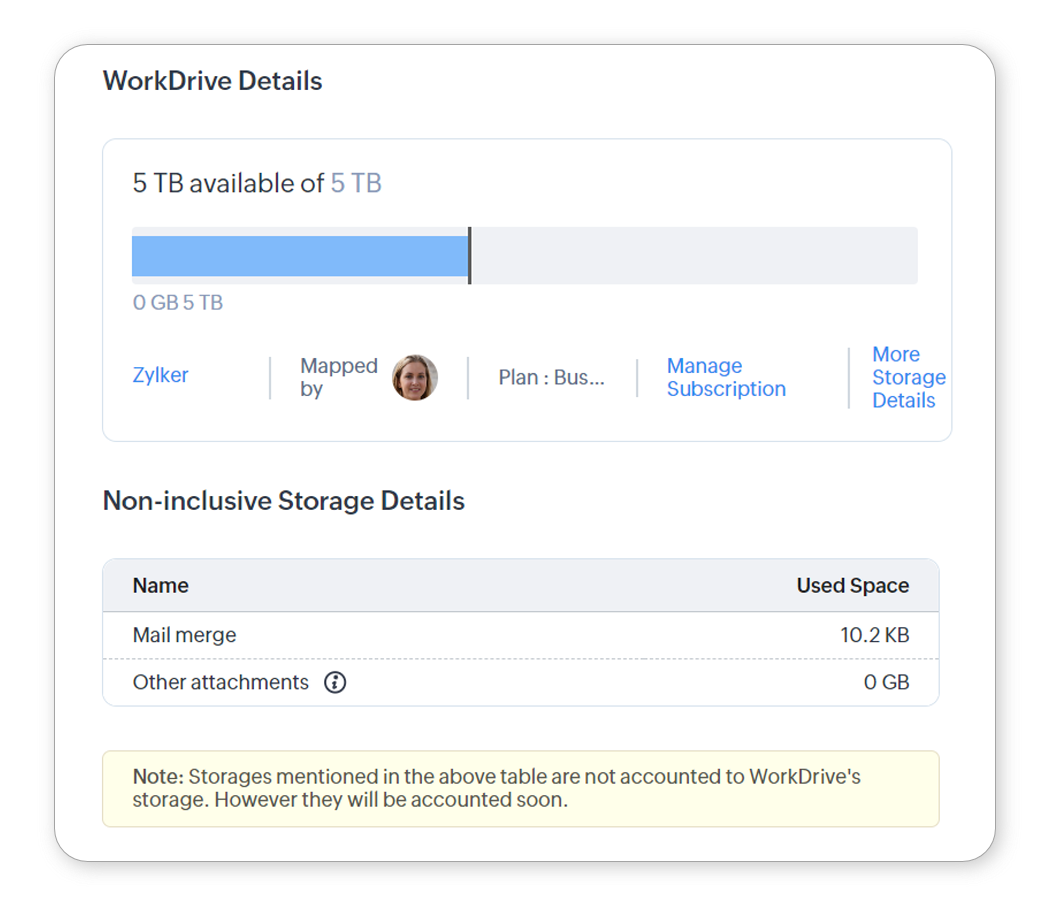Click the blue filled portion of storage bar
Image resolution: width=1056 pixels, height=916 pixels.
tap(299, 256)
